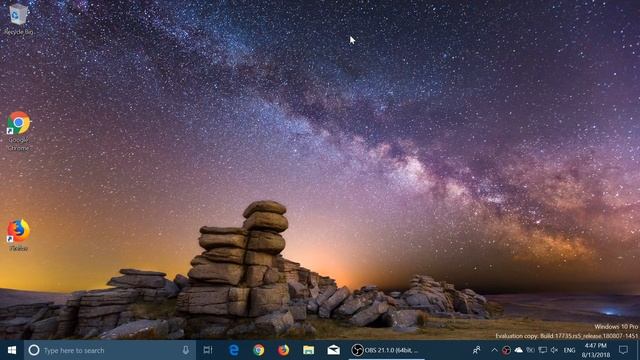640x360 pixels.
Task: Open the Action Center notifications icon
Action: click(x=623, y=350)
